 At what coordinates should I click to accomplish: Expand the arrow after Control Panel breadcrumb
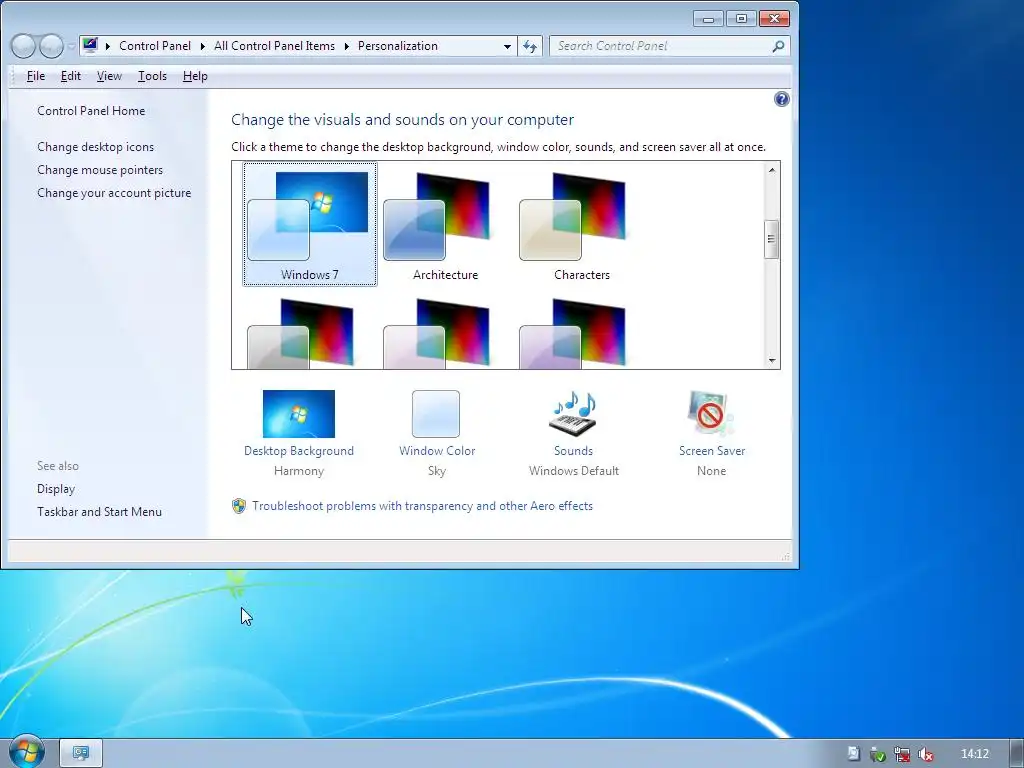pos(202,46)
